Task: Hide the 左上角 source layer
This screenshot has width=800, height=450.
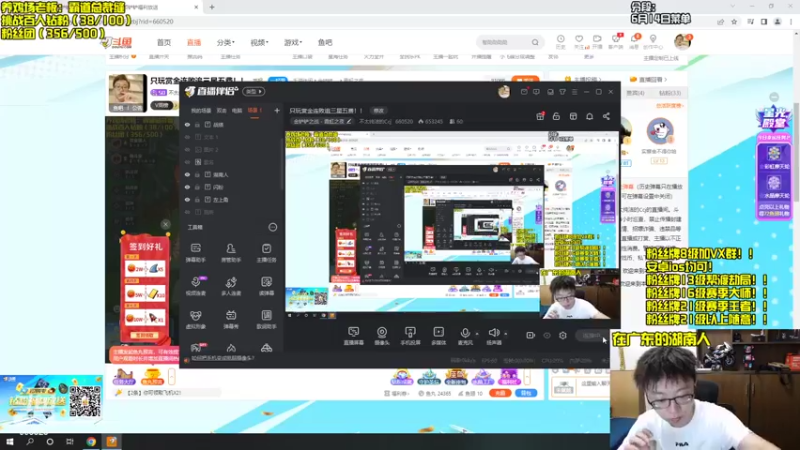Action: click(187, 199)
